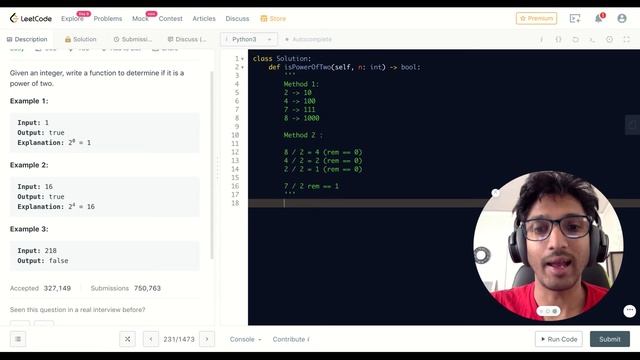The width and height of the screenshot is (640, 360).
Task: Open Explore in the top navigation
Action: (72, 18)
